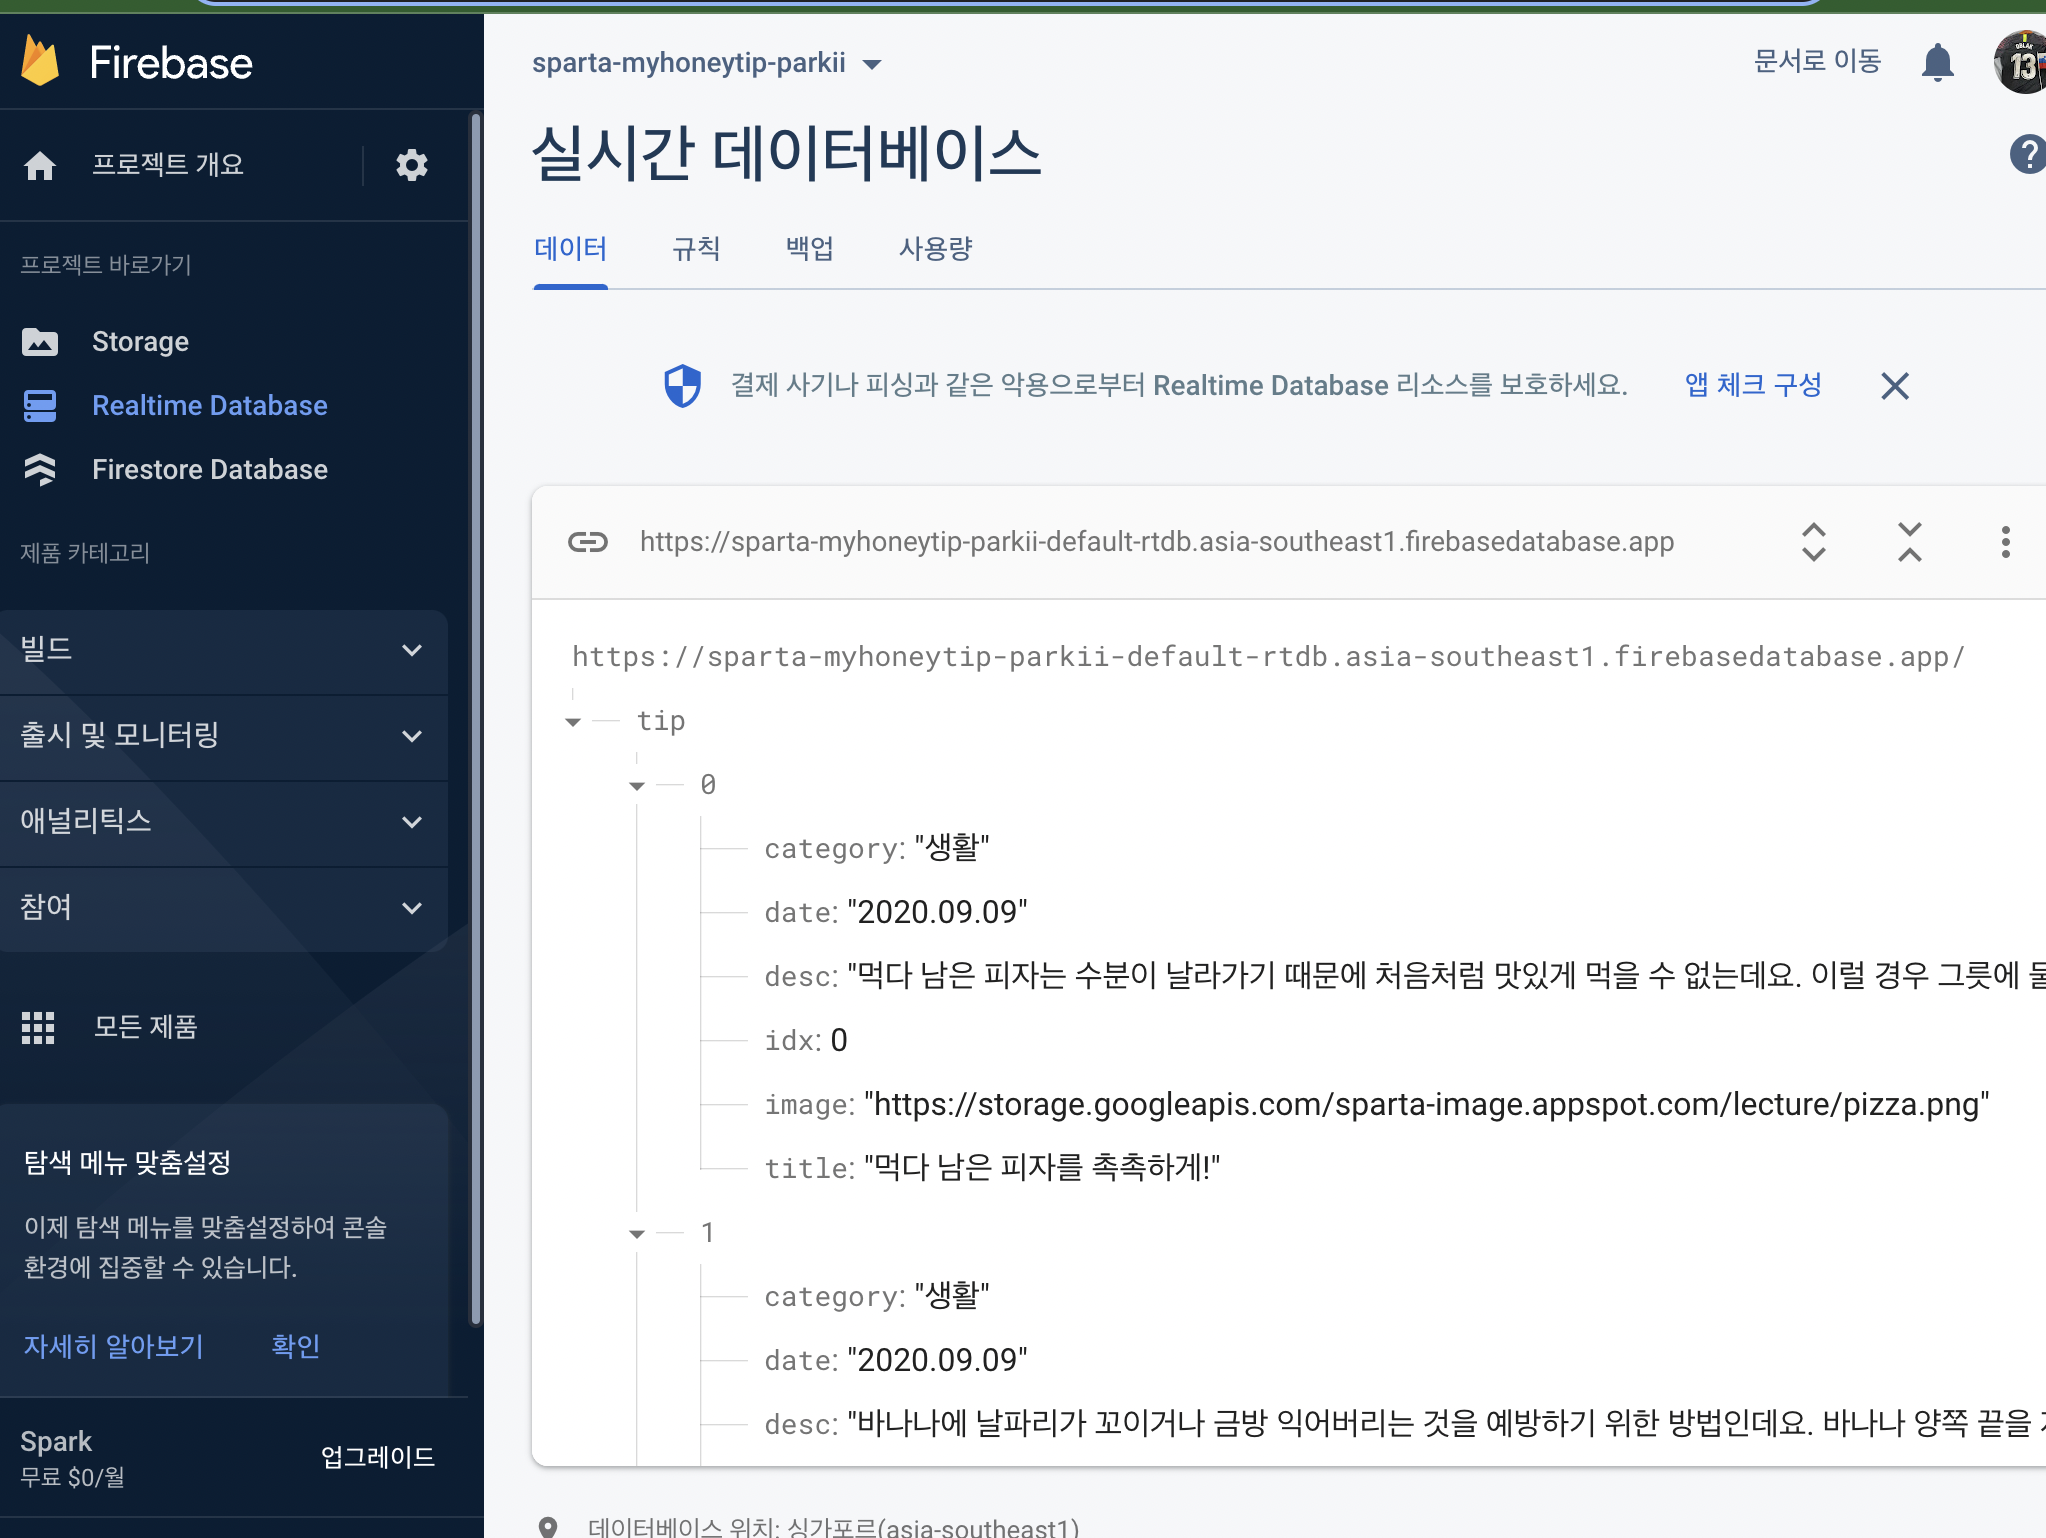Select node 0's date value 2020.09.09
The image size is (2046, 1538).
[x=937, y=912]
